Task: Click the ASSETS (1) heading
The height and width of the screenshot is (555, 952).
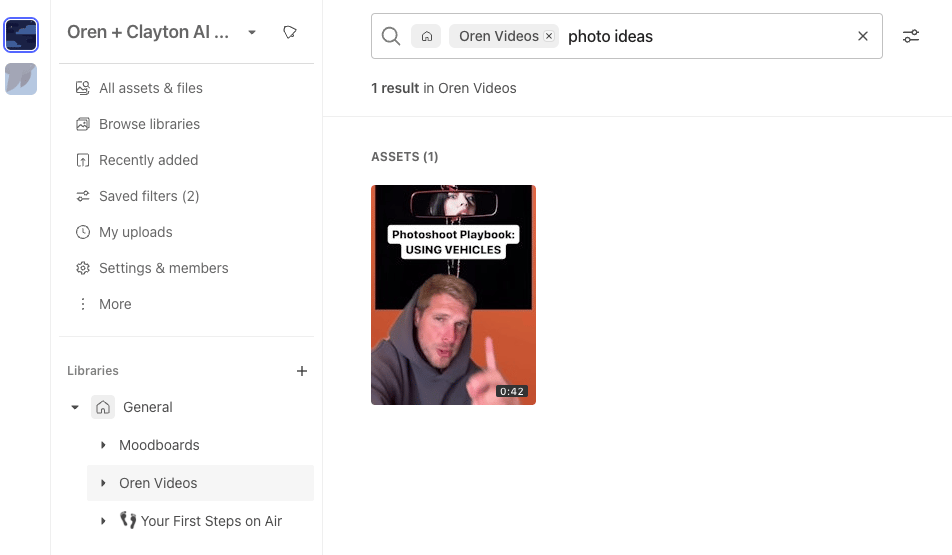Action: tap(405, 157)
